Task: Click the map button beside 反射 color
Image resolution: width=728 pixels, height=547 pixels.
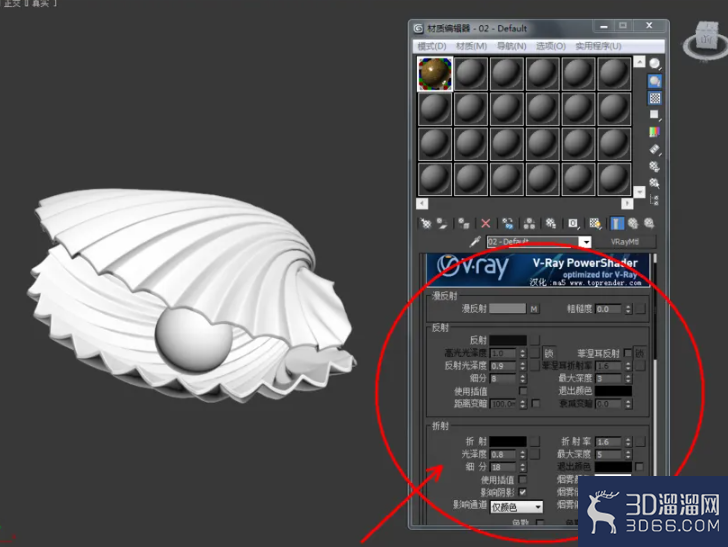Action: (535, 340)
